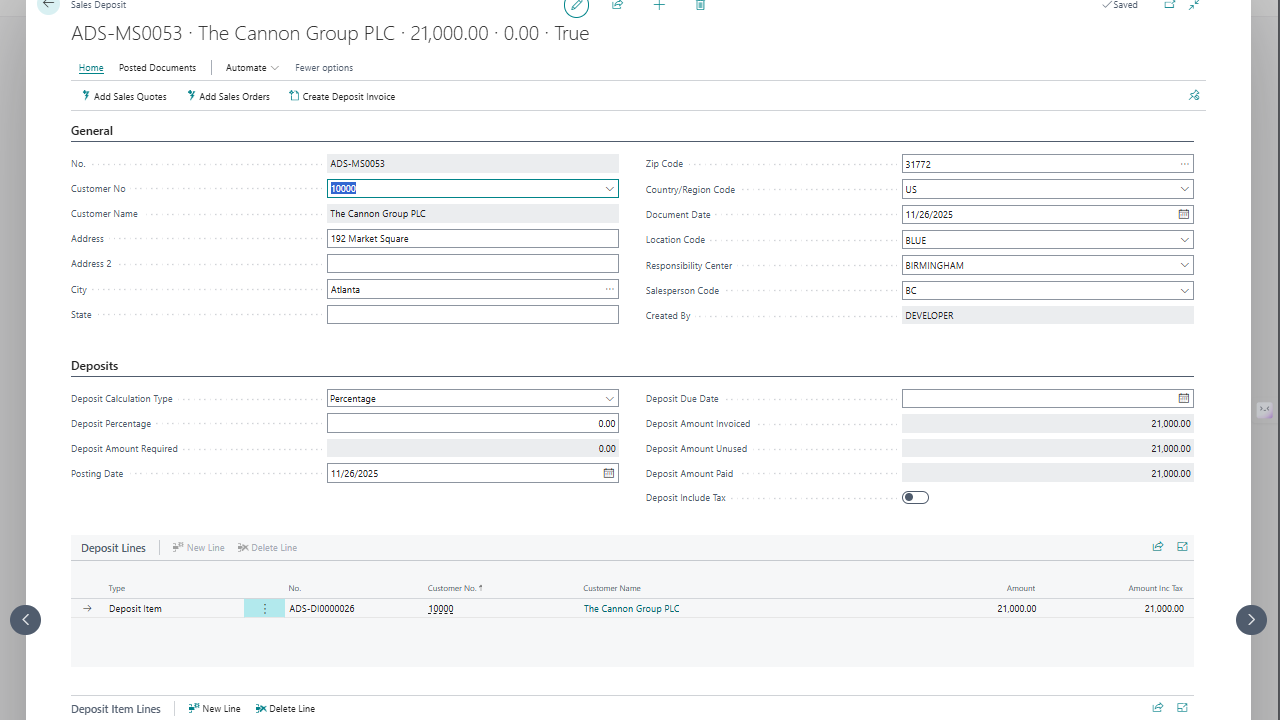Viewport: 1280px width, 720px height.
Task: Switch to Posted Documents tab
Action: (x=157, y=68)
